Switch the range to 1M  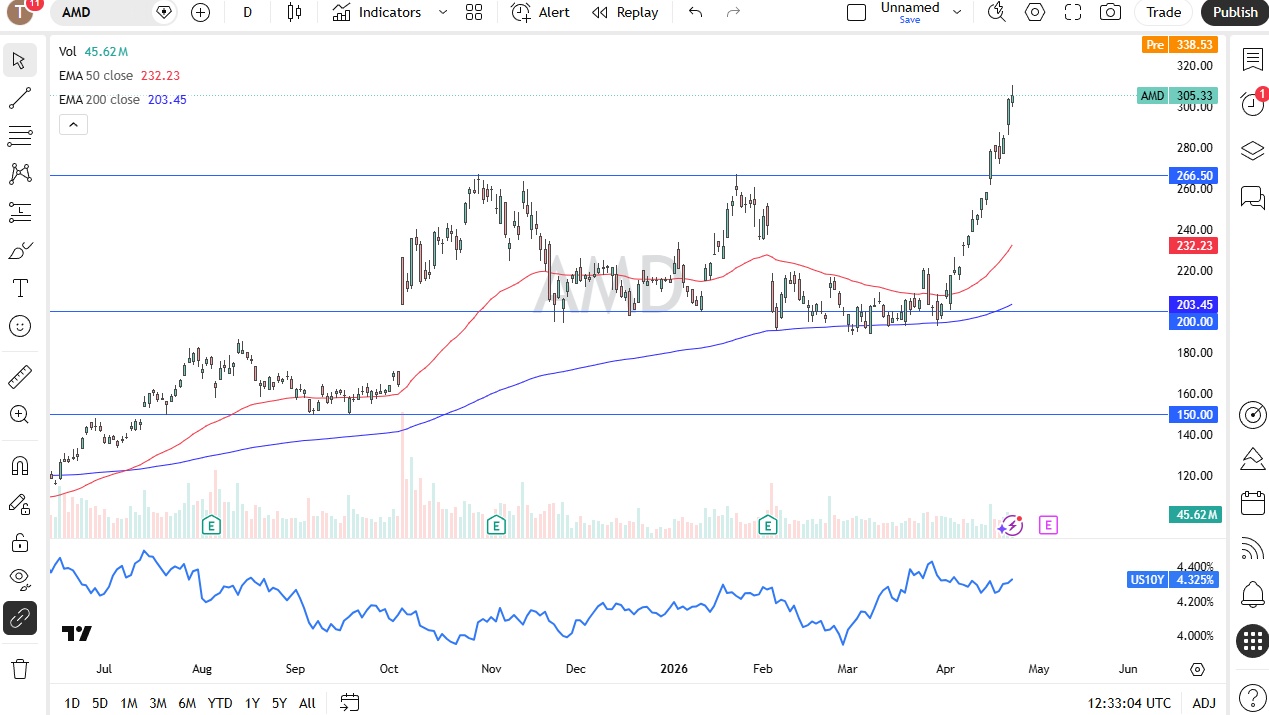pyautogui.click(x=129, y=703)
